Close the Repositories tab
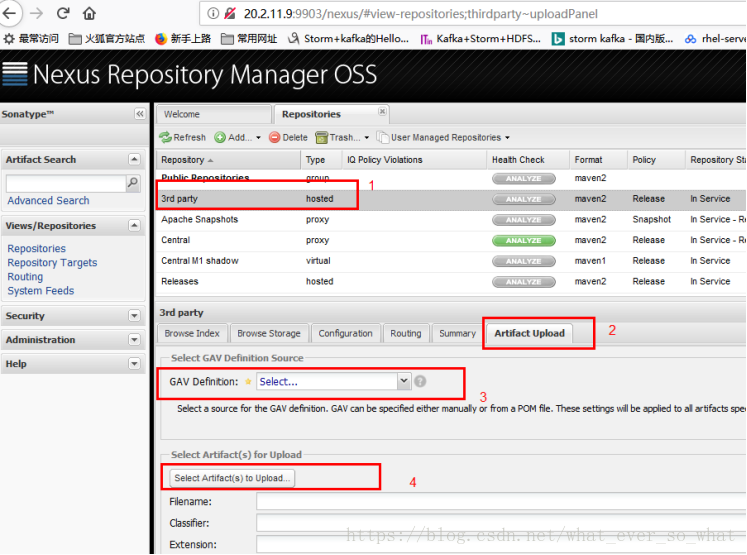This screenshot has width=747, height=555. click(x=382, y=111)
